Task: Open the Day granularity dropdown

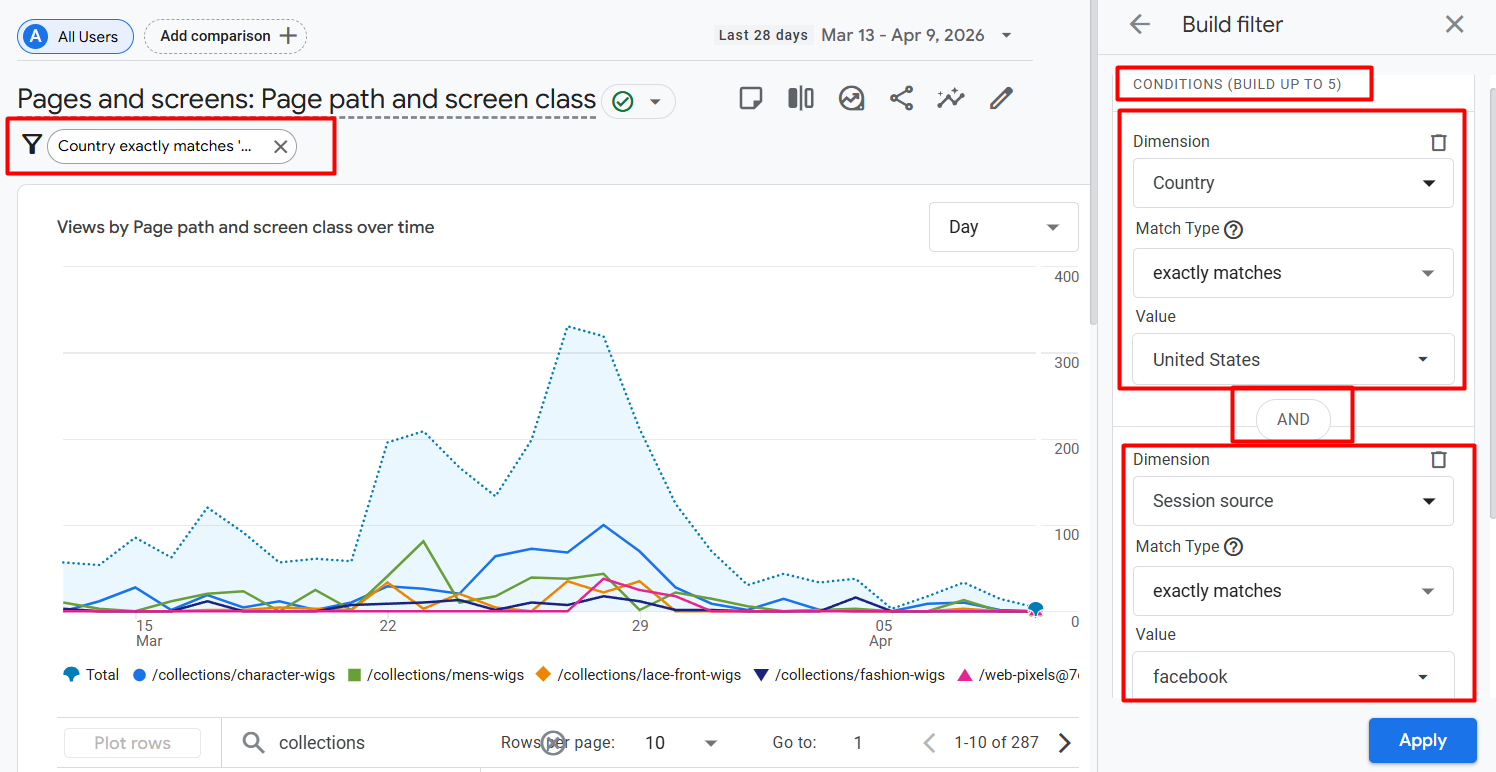Action: (x=1003, y=227)
